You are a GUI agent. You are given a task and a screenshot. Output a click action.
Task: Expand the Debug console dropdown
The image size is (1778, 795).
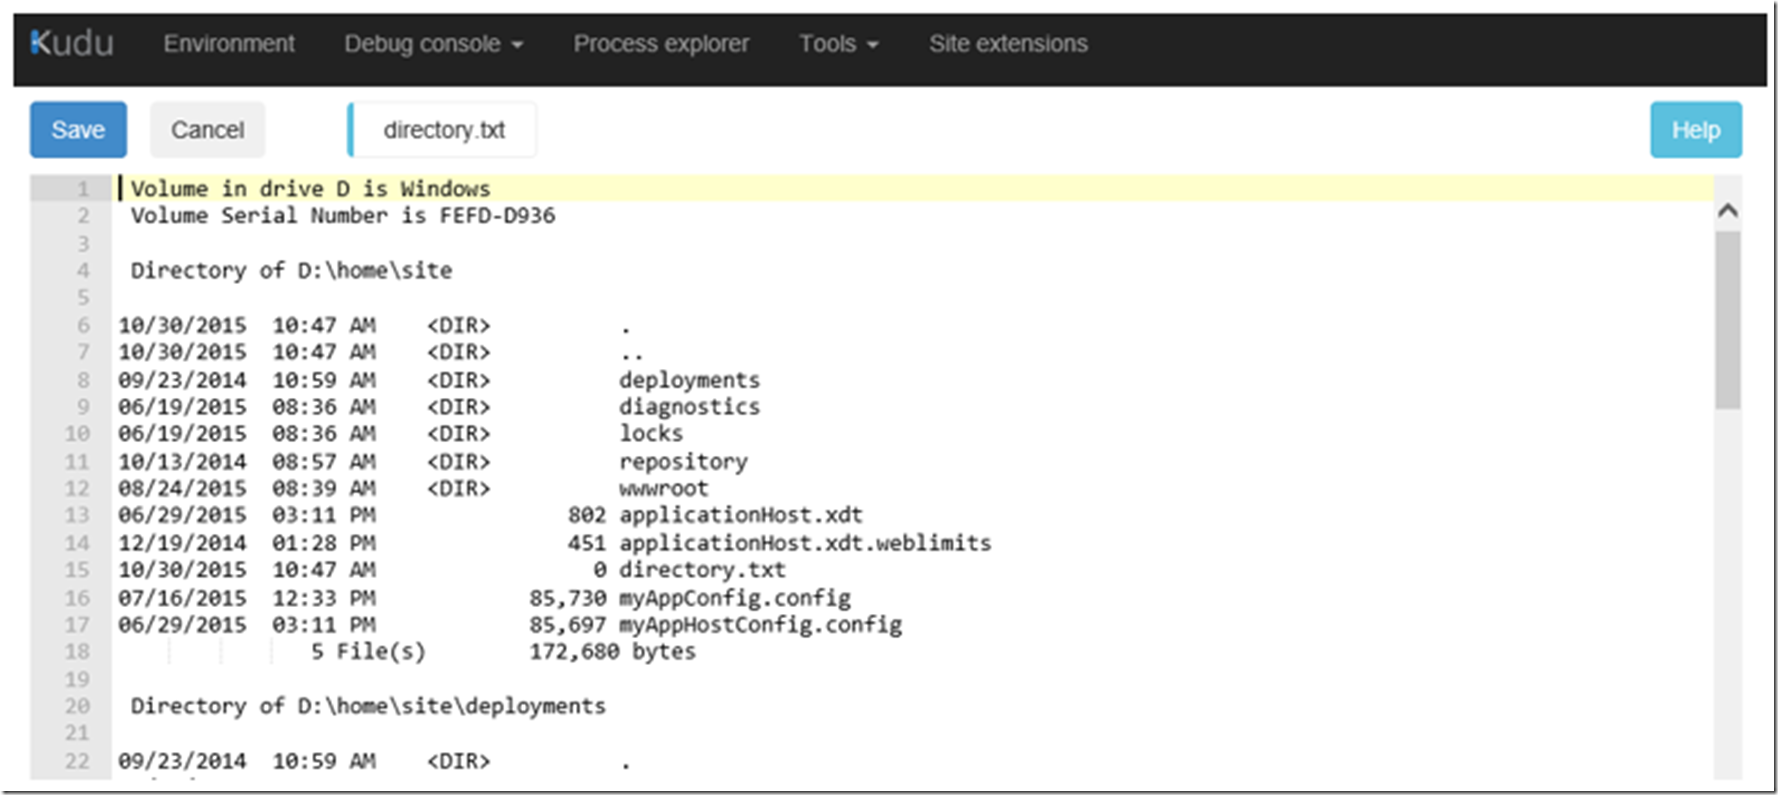[x=433, y=44]
